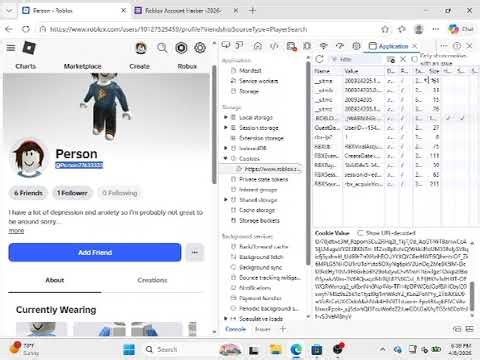Screen dimensions: 480x360
Task: Switch to the Person - Roblox browser tab
Action: [74, 11]
